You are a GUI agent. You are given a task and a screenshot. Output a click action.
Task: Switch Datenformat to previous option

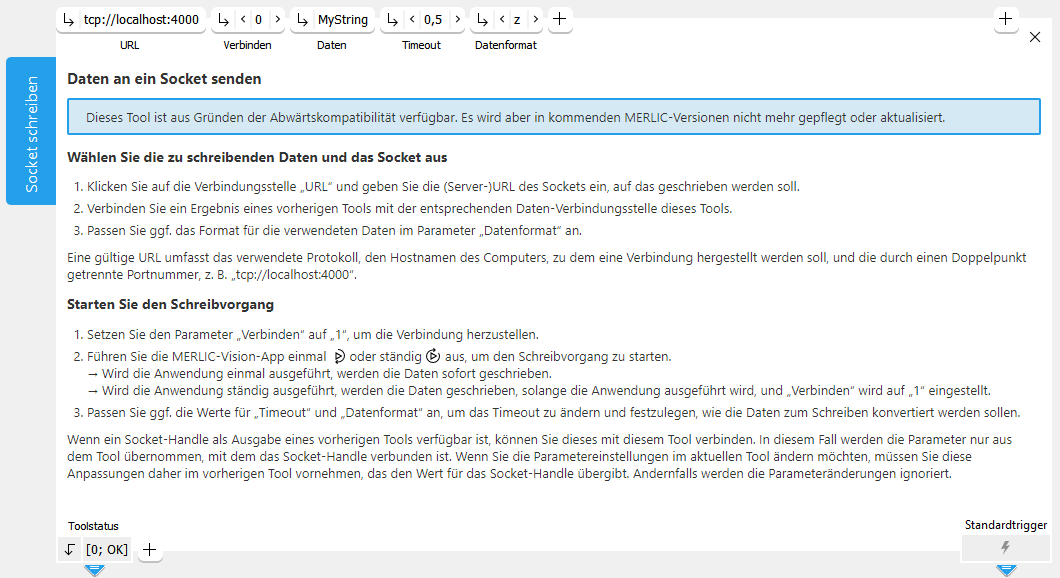[500, 20]
